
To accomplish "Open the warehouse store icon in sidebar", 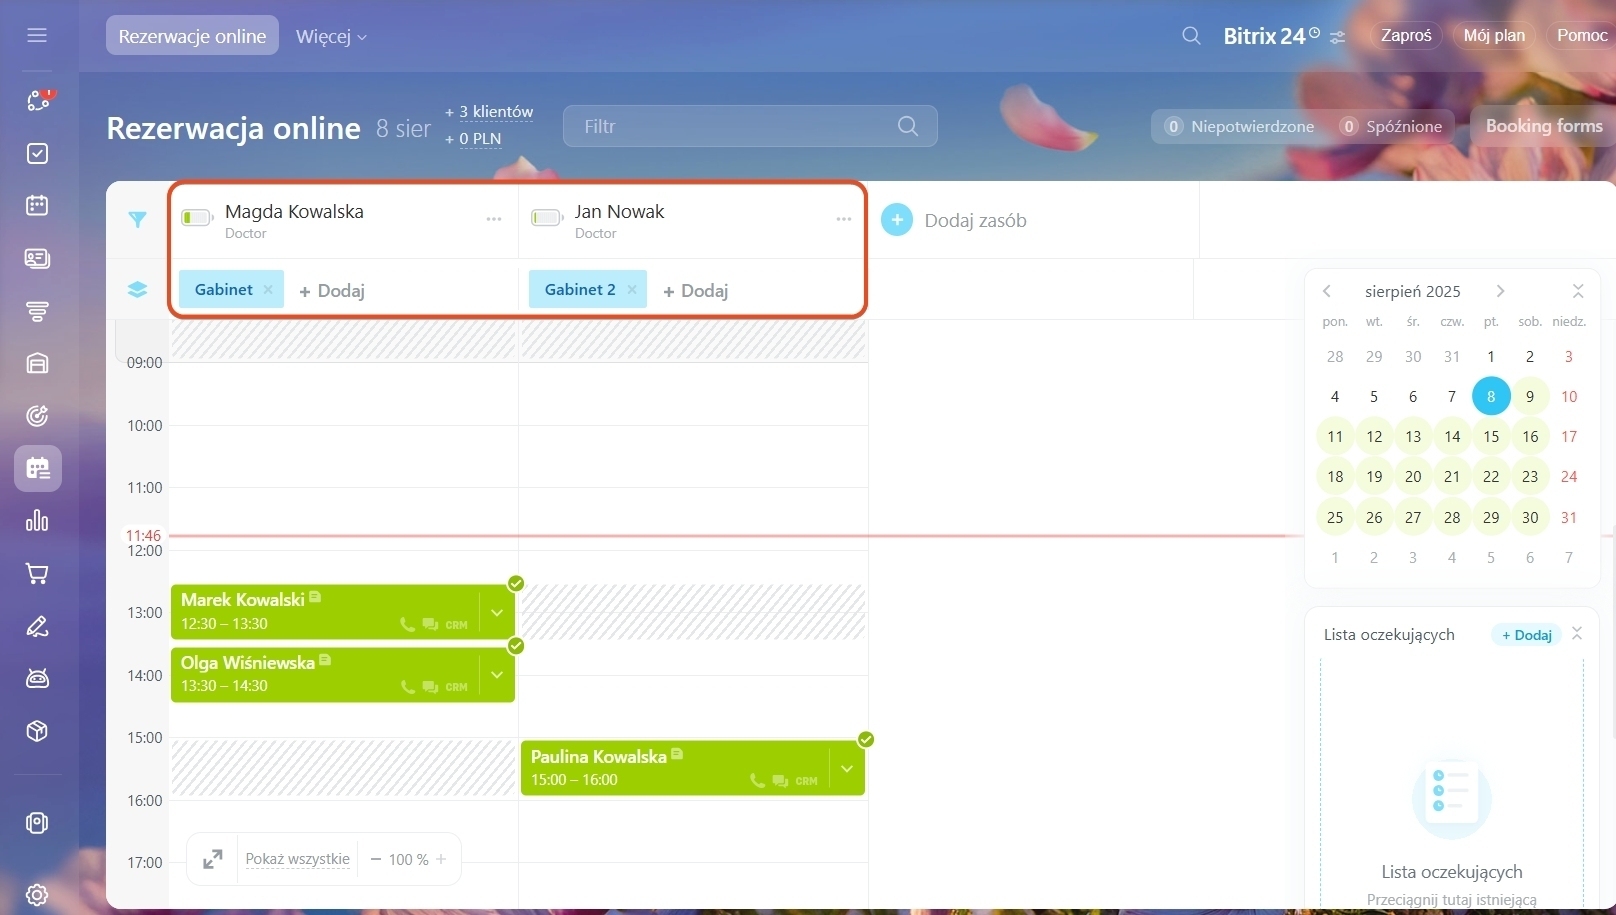I will pos(37,363).
